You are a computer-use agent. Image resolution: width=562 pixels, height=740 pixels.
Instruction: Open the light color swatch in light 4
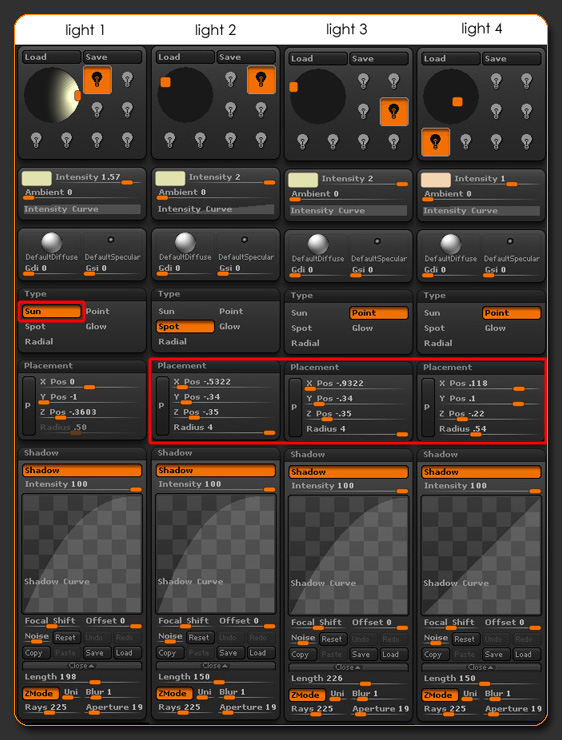[x=436, y=180]
